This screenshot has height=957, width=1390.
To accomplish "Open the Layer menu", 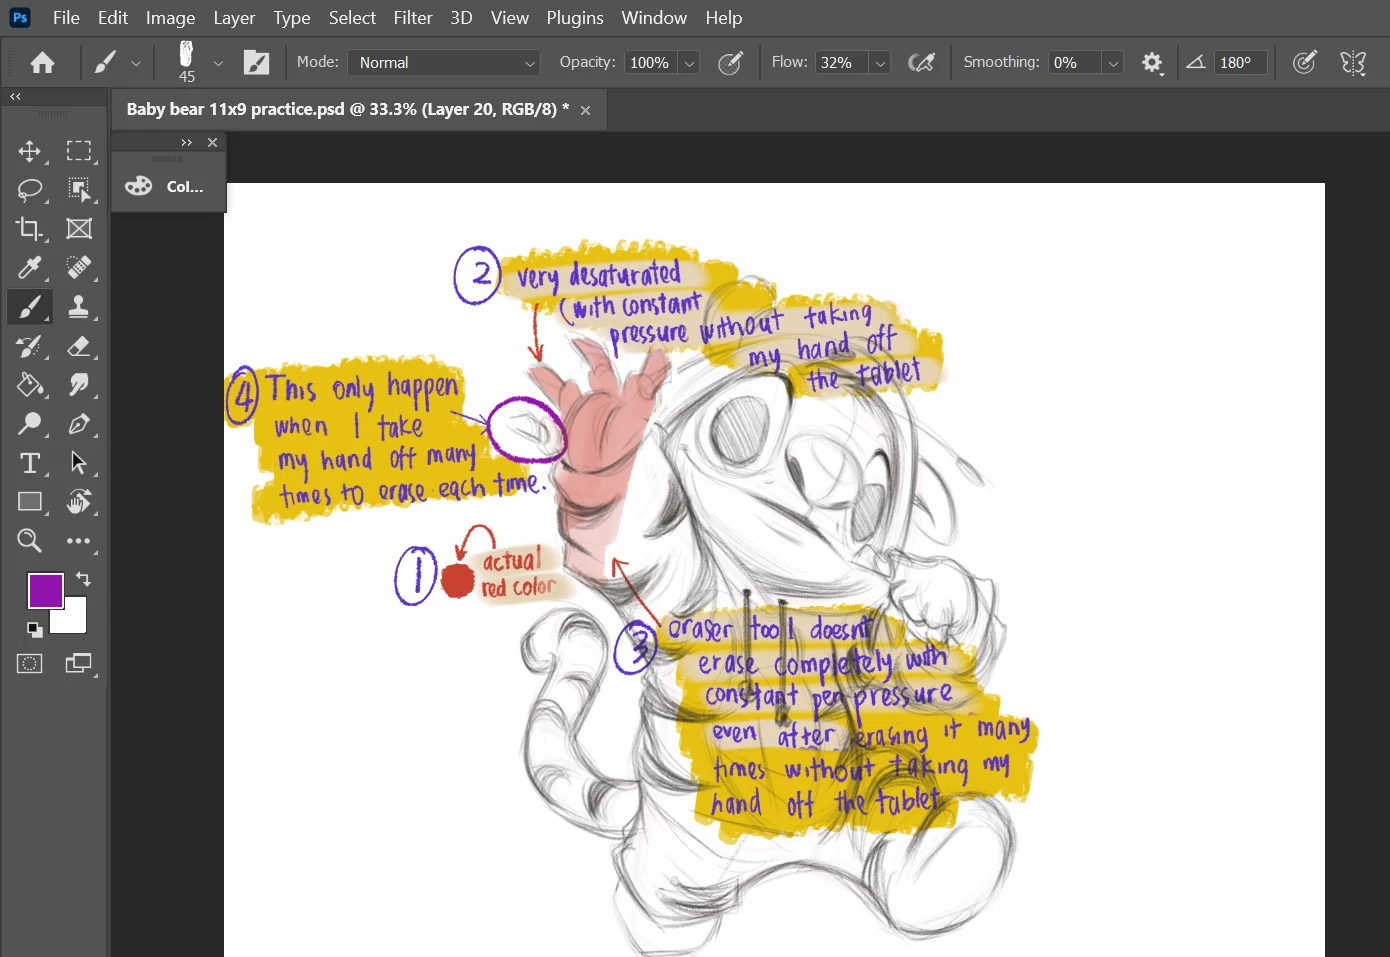I will click(x=234, y=18).
